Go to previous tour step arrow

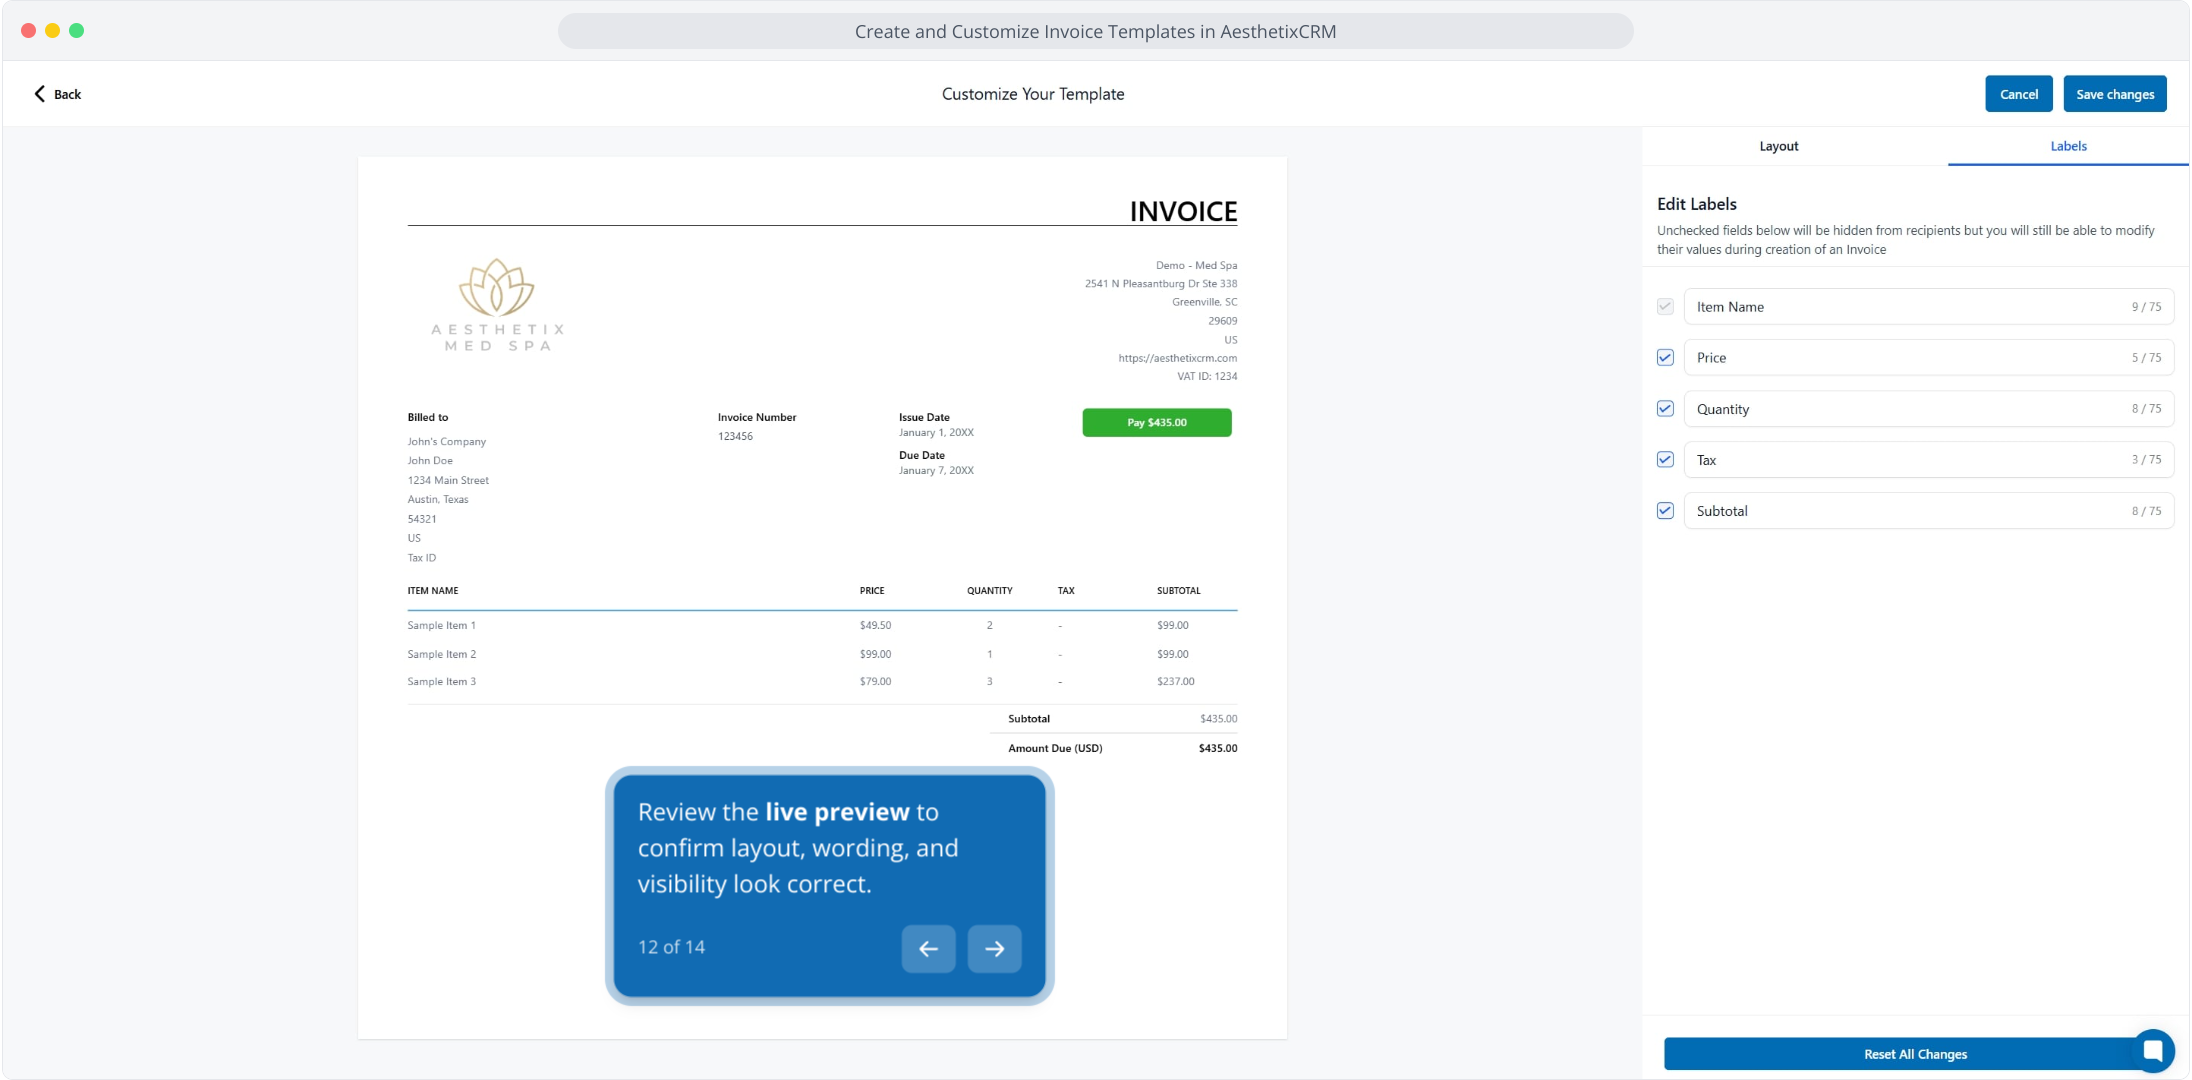pos(928,949)
